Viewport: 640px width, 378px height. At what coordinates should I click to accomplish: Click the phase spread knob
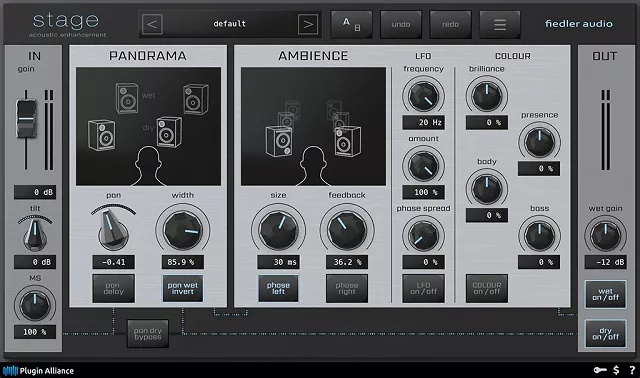tap(423, 236)
